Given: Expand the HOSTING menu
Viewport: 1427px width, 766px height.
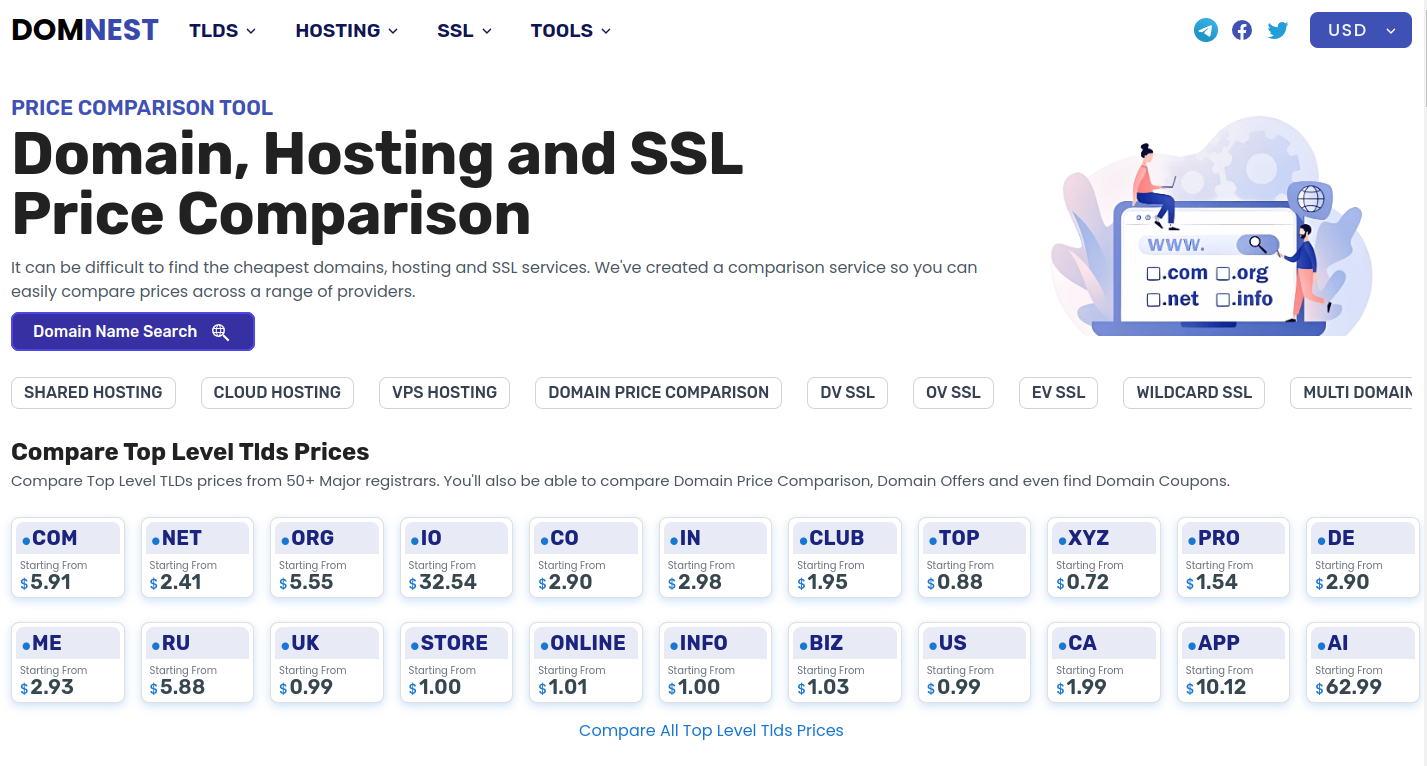Looking at the screenshot, I should pos(347,31).
